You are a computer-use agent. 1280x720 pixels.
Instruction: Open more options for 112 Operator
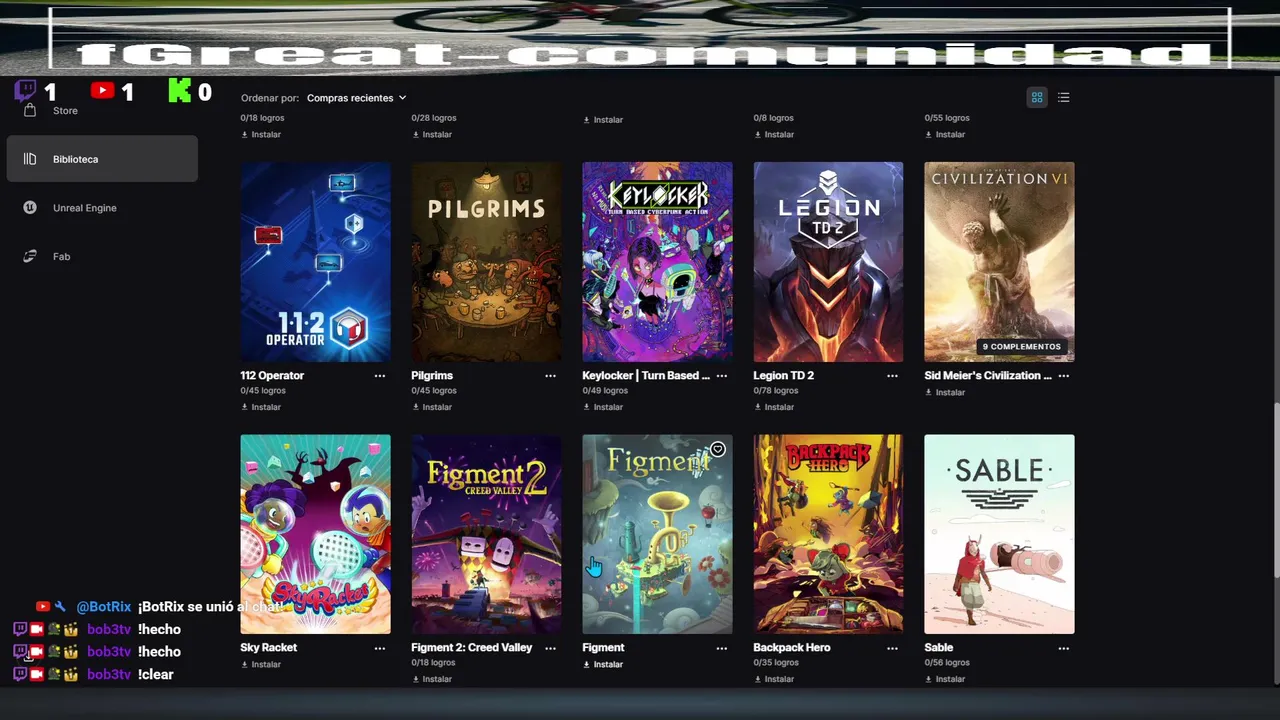coord(380,376)
